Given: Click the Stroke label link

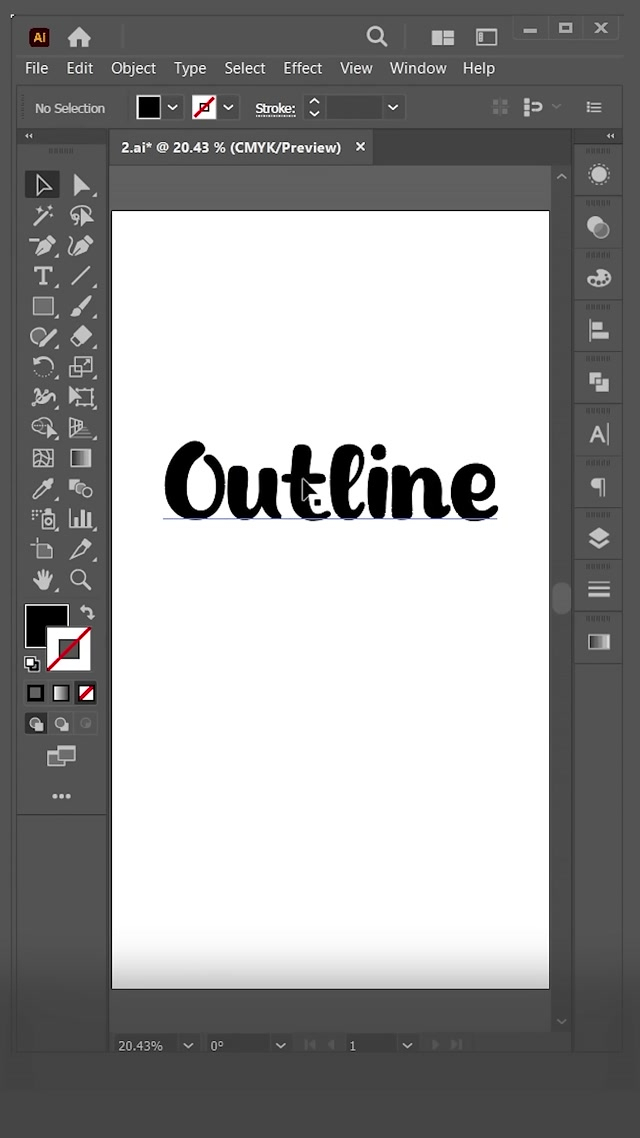Looking at the screenshot, I should [274, 109].
